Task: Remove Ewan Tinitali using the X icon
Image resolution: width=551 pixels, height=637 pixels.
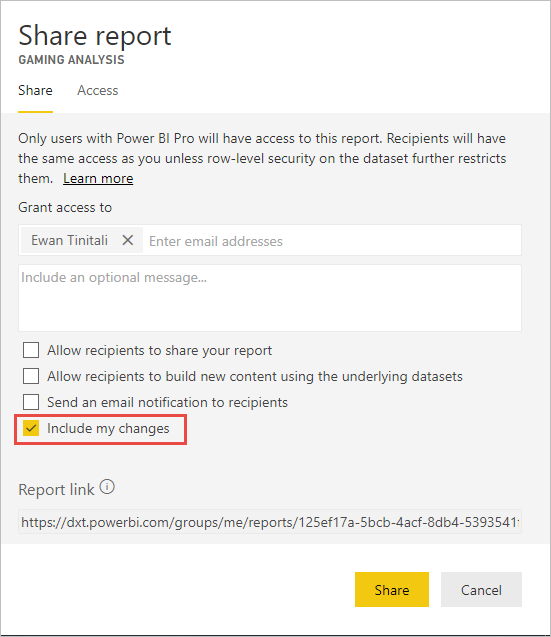Action: click(x=128, y=240)
